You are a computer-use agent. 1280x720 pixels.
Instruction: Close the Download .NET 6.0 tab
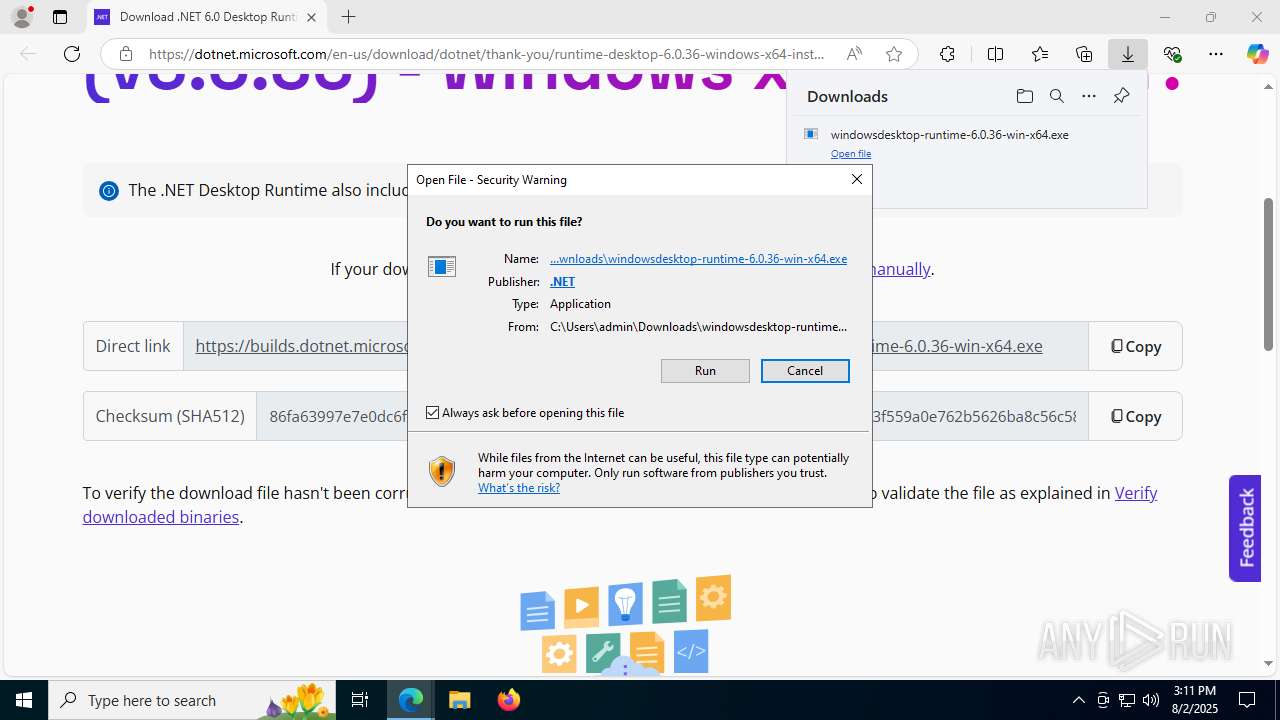point(311,17)
